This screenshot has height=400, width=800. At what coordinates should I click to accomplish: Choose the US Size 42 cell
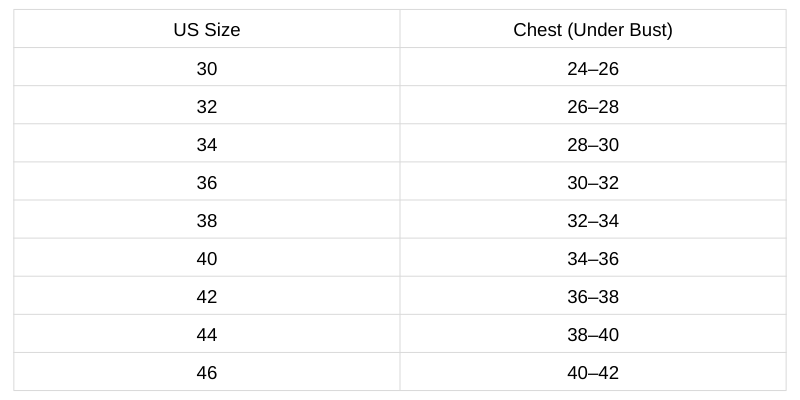(x=207, y=297)
